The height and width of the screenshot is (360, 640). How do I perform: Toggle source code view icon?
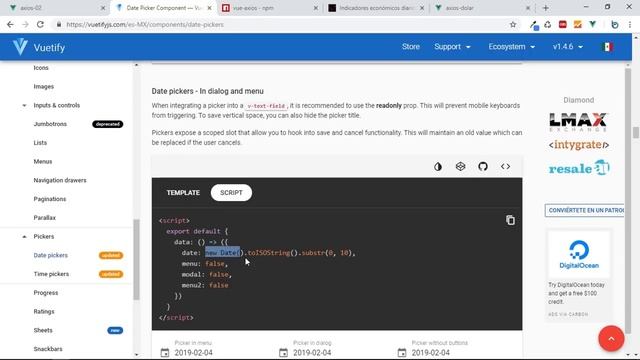(505, 167)
